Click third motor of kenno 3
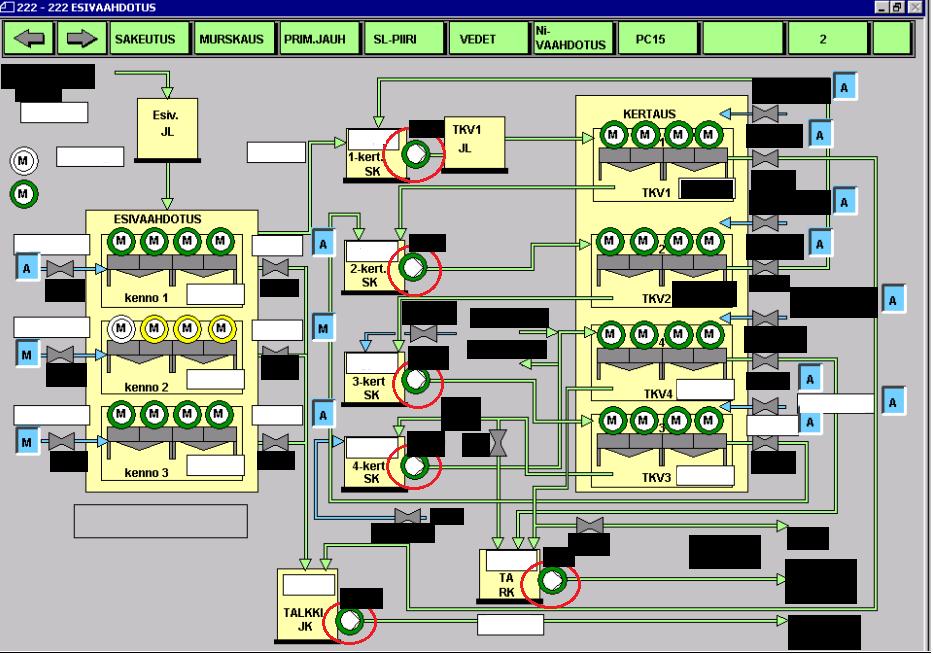 [x=187, y=414]
